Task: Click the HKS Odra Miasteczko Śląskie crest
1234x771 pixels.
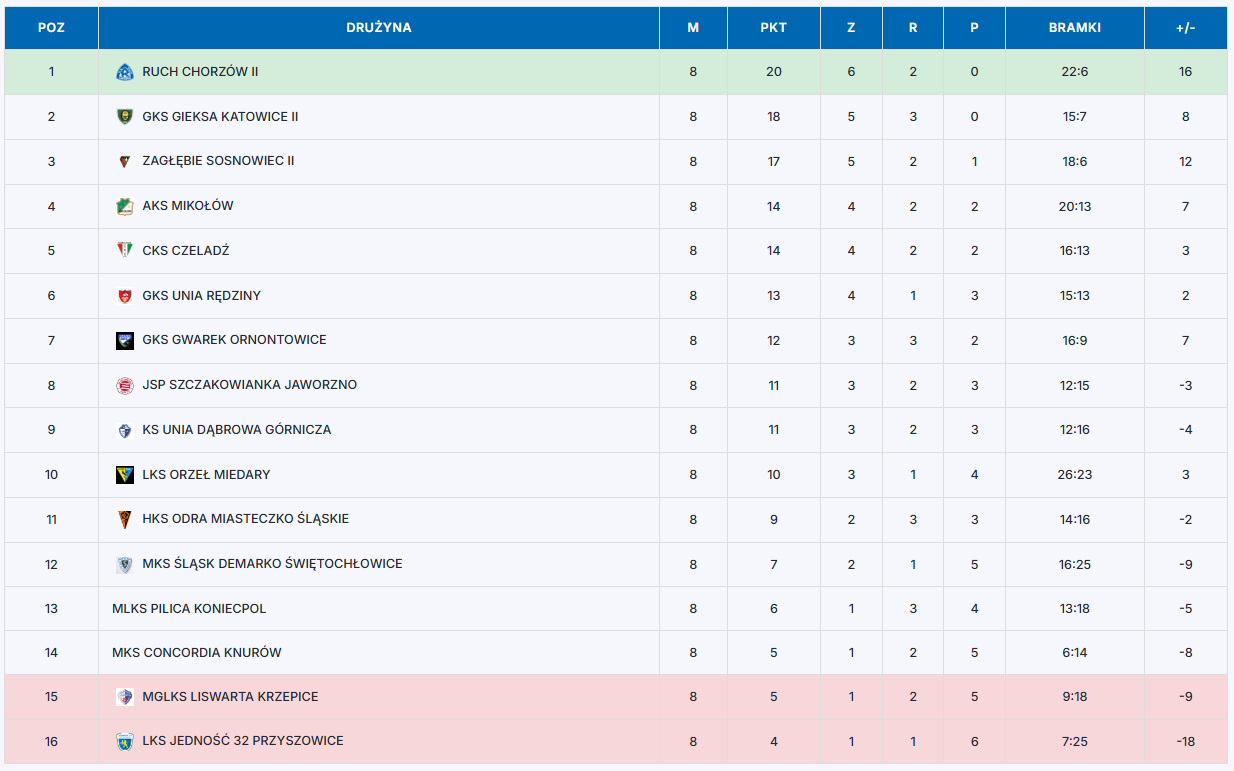Action: pyautogui.click(x=124, y=519)
